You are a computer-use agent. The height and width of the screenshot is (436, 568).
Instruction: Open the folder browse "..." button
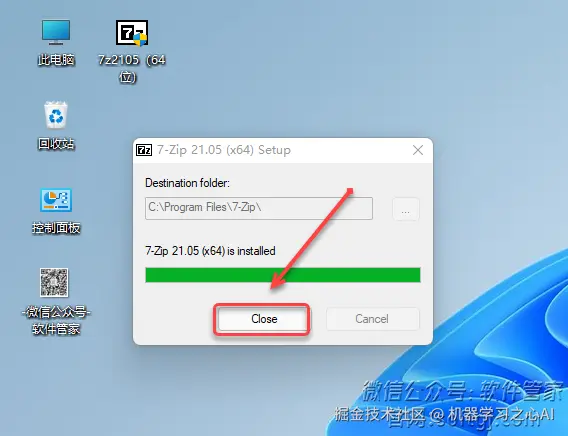click(406, 209)
